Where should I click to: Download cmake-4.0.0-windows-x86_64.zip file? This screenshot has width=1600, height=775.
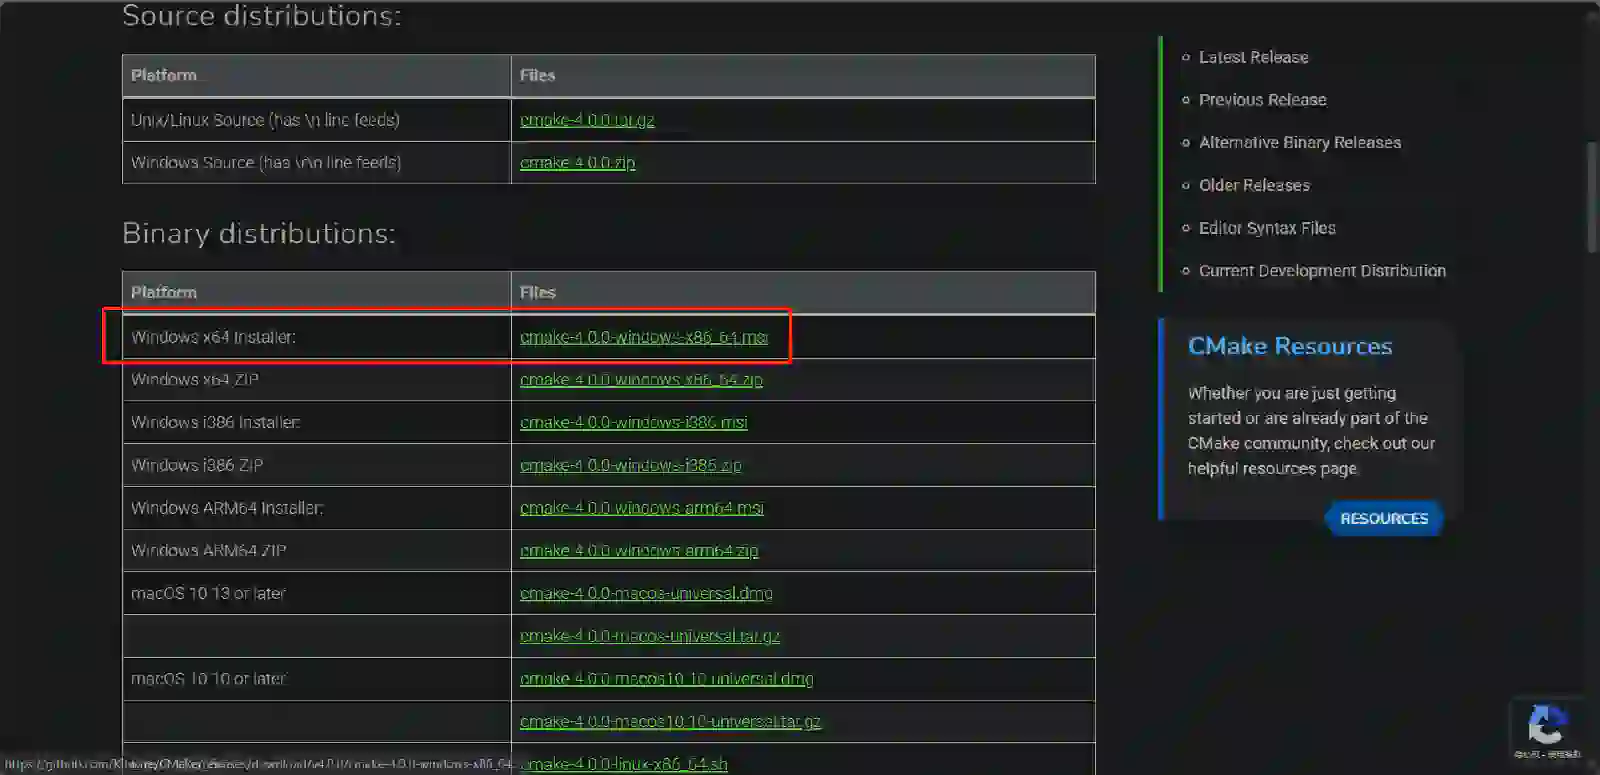pos(641,380)
